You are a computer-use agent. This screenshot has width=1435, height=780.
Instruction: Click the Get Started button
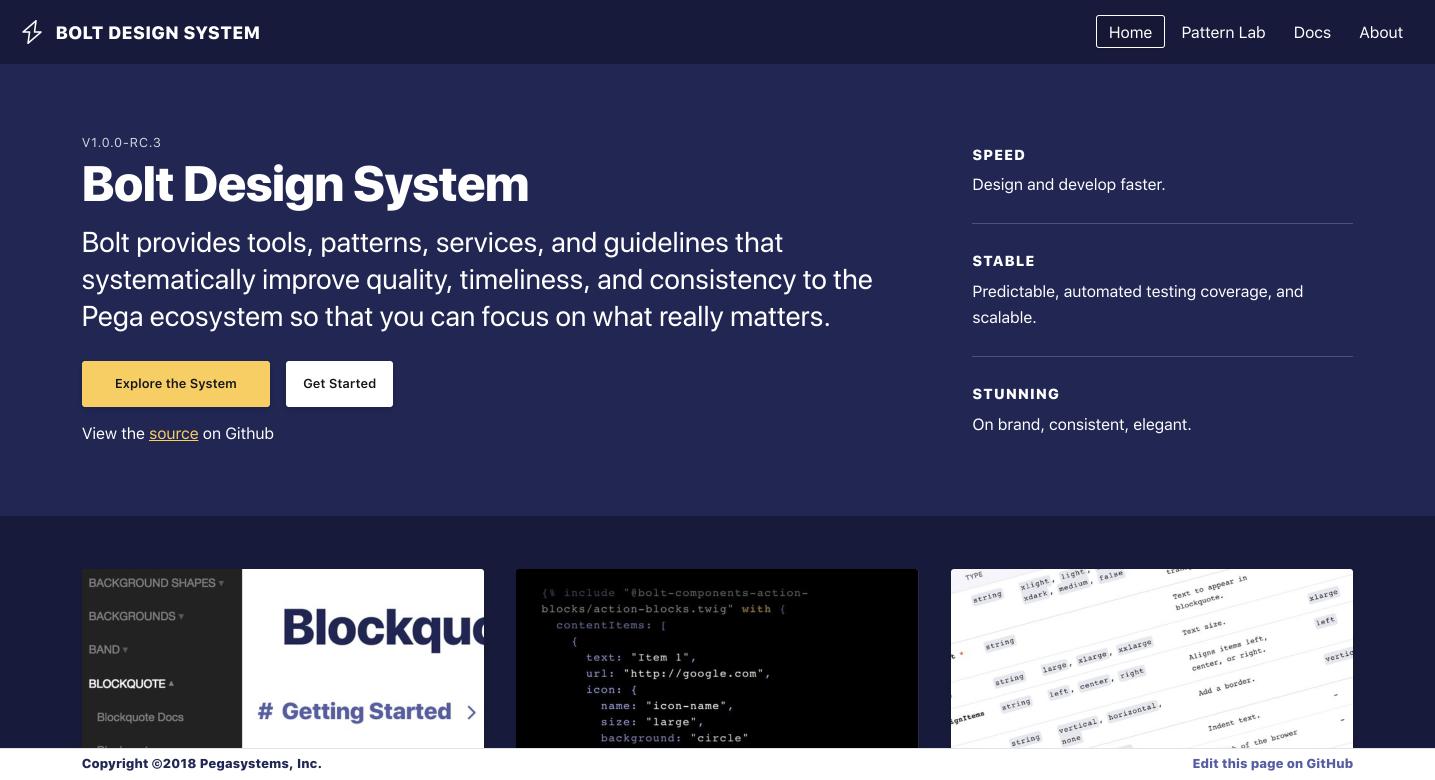pyautogui.click(x=339, y=384)
